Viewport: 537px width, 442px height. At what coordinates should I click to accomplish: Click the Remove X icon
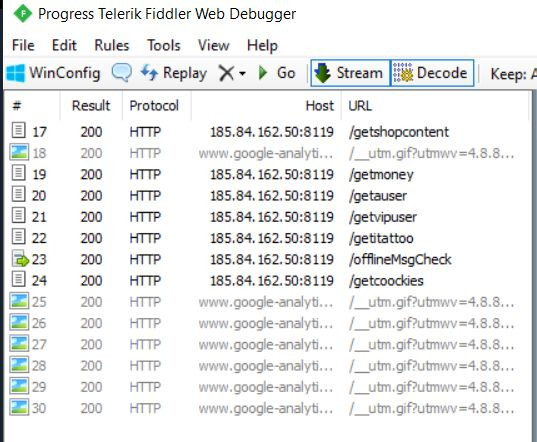click(226, 73)
